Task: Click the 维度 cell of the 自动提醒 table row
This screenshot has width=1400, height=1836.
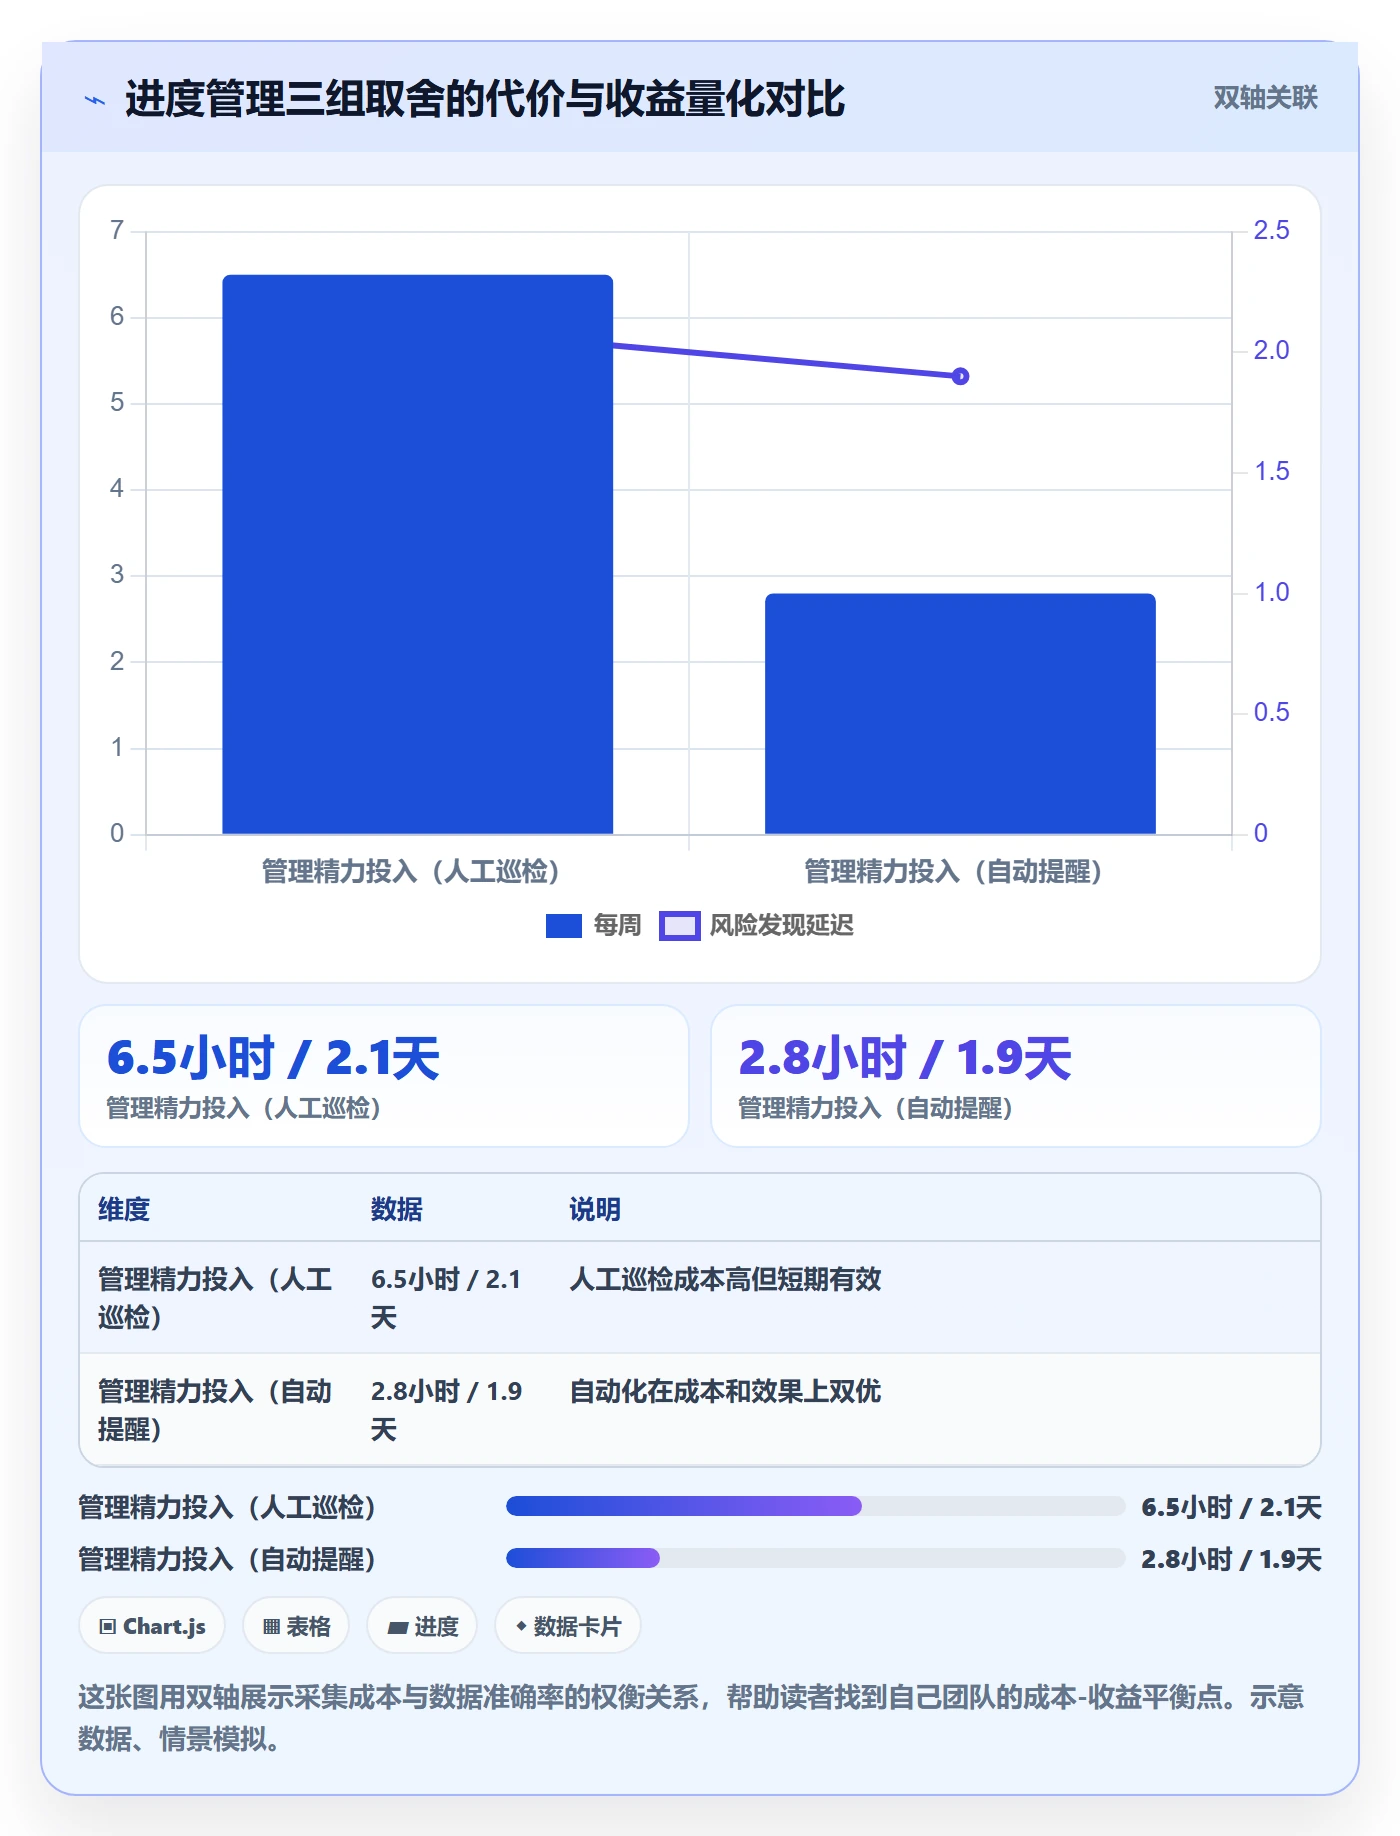Action: coord(215,1410)
